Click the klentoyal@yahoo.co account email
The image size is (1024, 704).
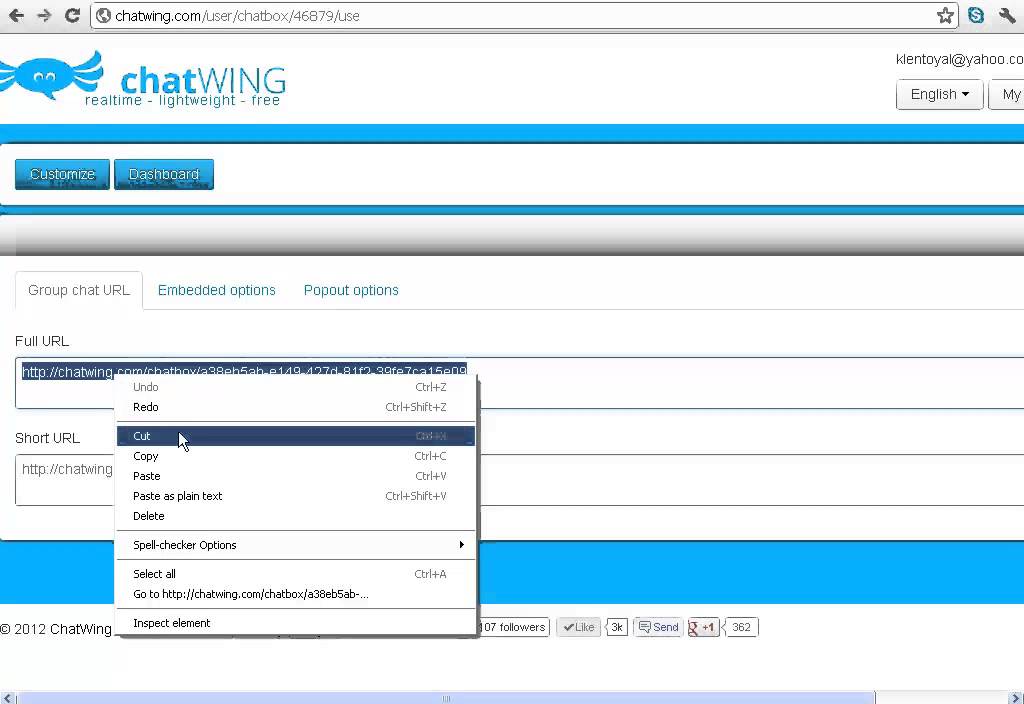[959, 59]
